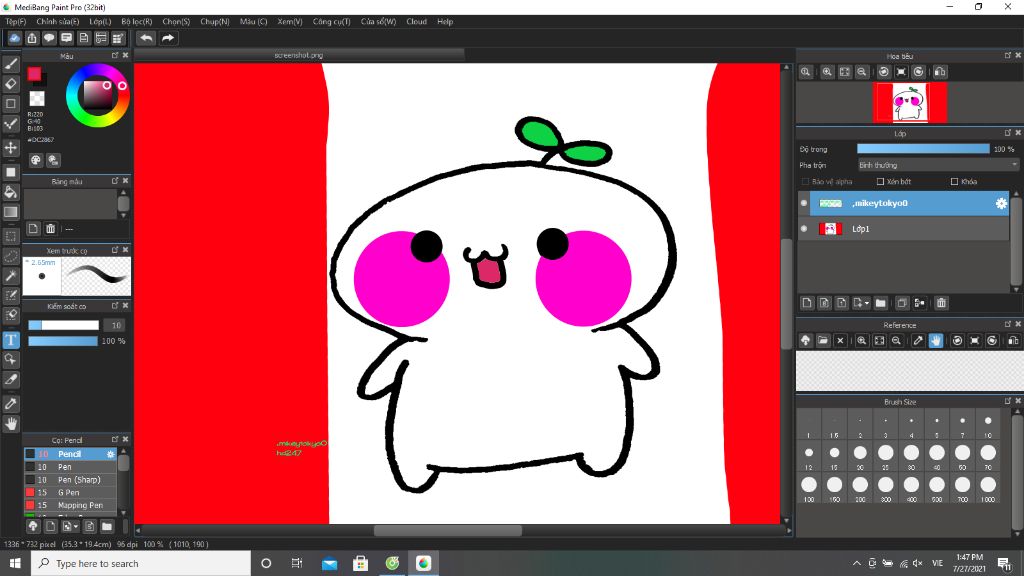
Task: Click the Type here to search box
Action: pyautogui.click(x=141, y=563)
